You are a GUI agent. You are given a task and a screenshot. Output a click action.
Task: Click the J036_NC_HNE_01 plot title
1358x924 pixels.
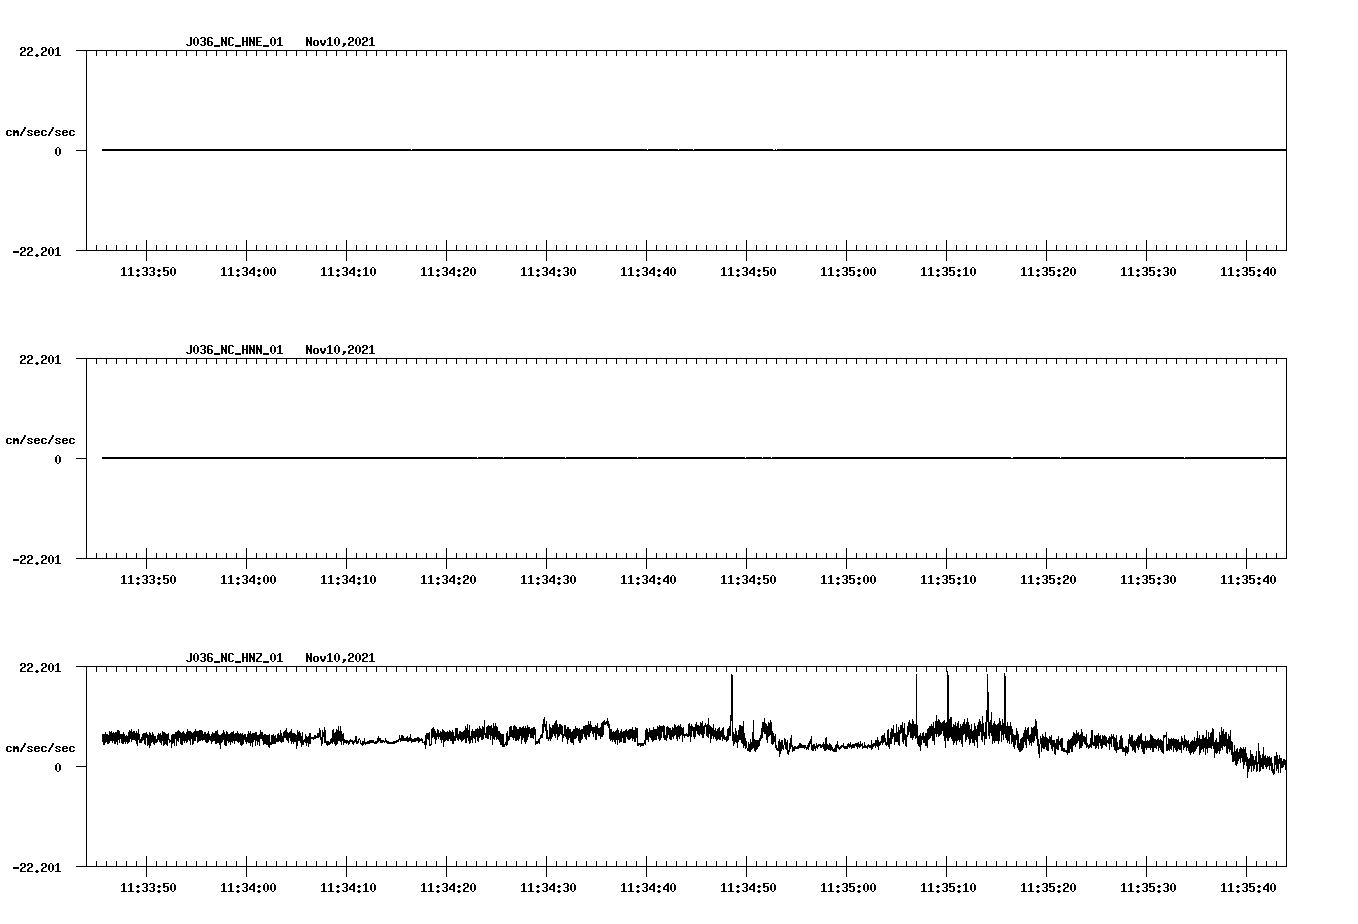coord(234,42)
